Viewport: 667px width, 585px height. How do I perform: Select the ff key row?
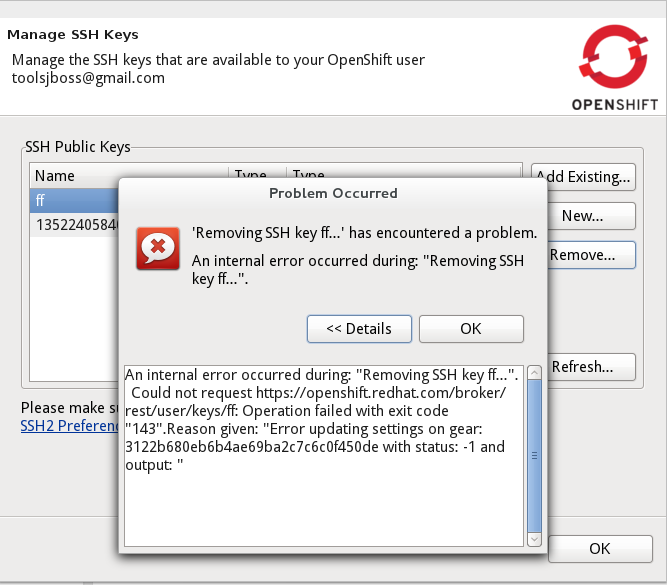click(x=74, y=200)
